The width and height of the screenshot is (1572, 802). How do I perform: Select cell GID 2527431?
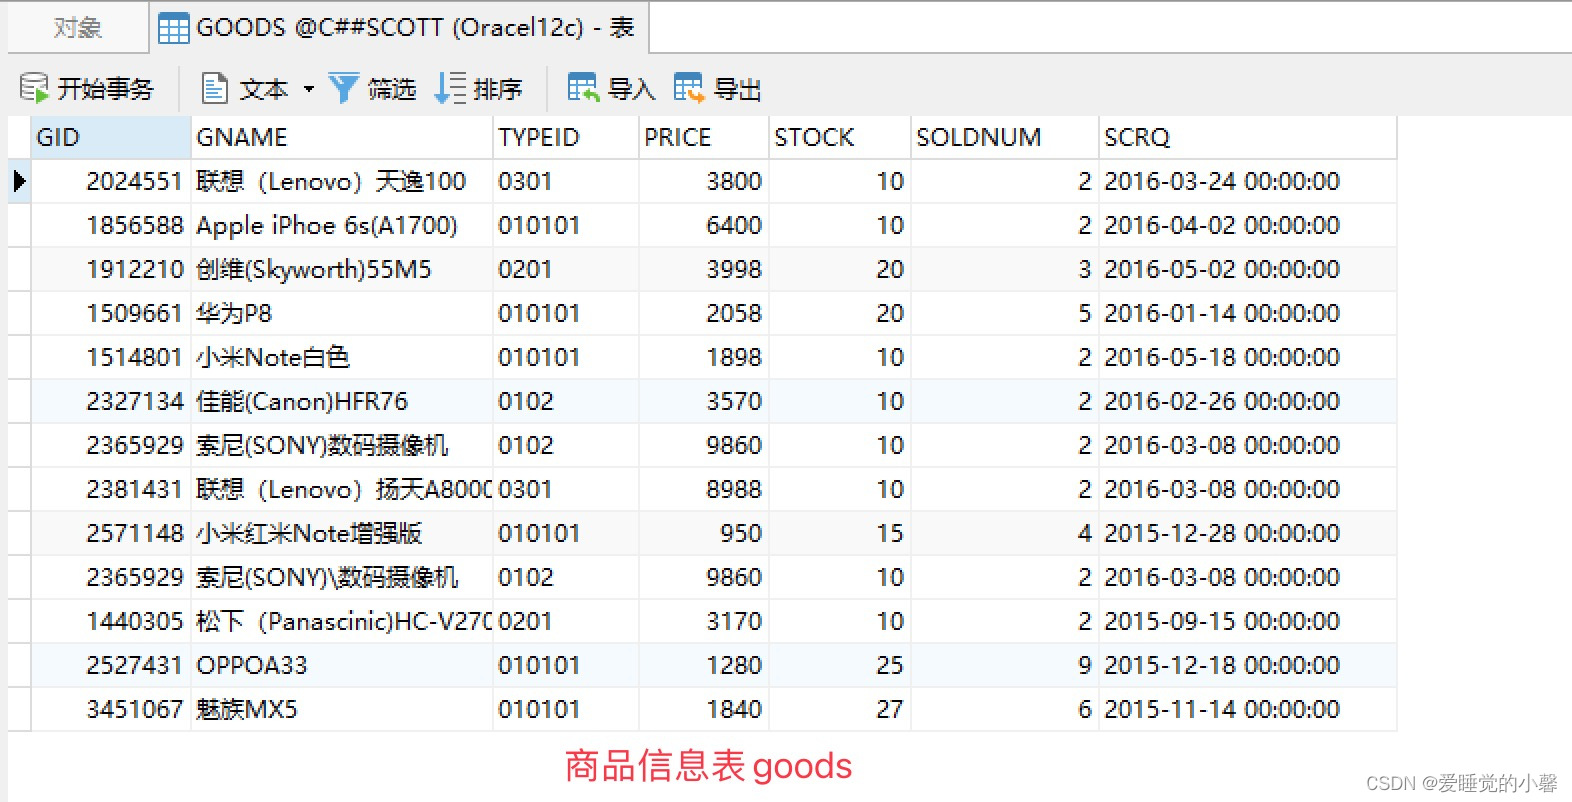(111, 665)
